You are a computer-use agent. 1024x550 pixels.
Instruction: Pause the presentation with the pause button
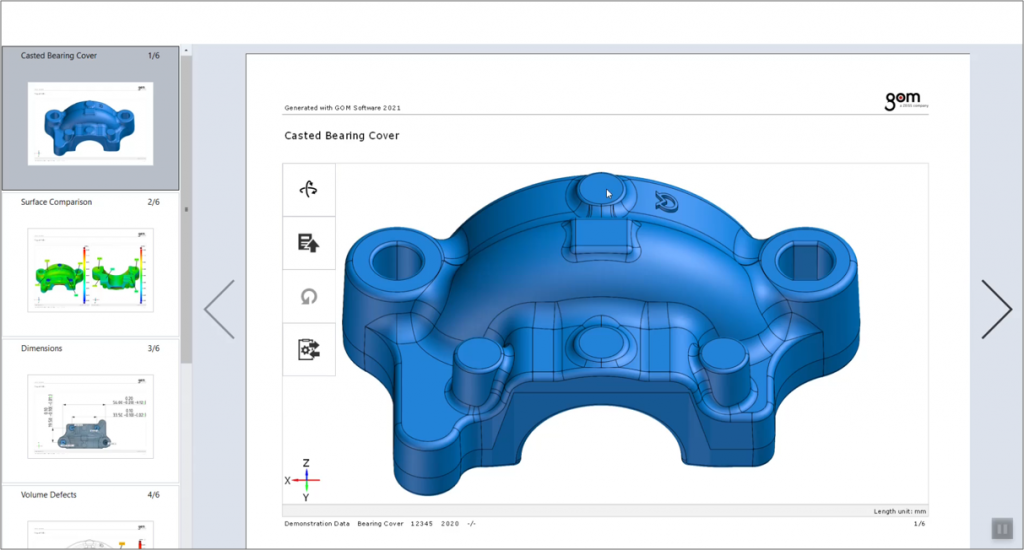click(1002, 528)
